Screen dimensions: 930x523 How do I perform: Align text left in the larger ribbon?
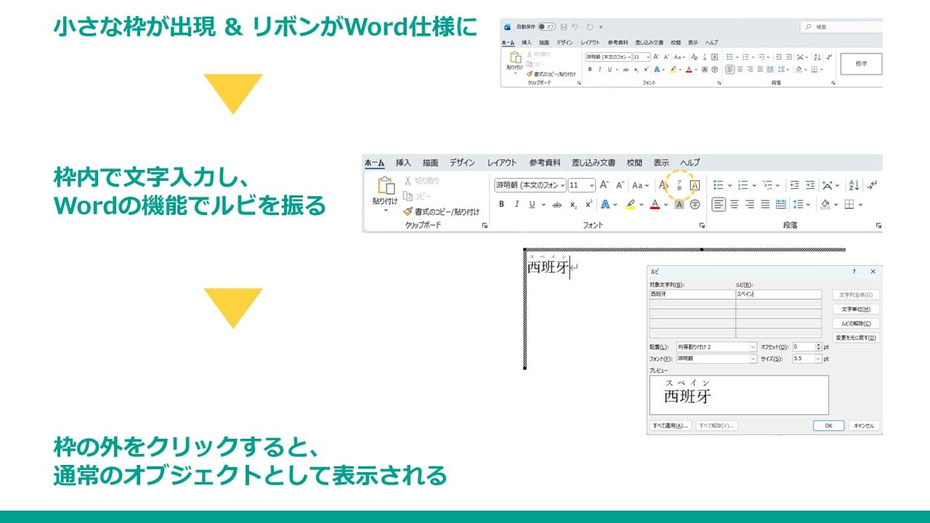coord(718,205)
